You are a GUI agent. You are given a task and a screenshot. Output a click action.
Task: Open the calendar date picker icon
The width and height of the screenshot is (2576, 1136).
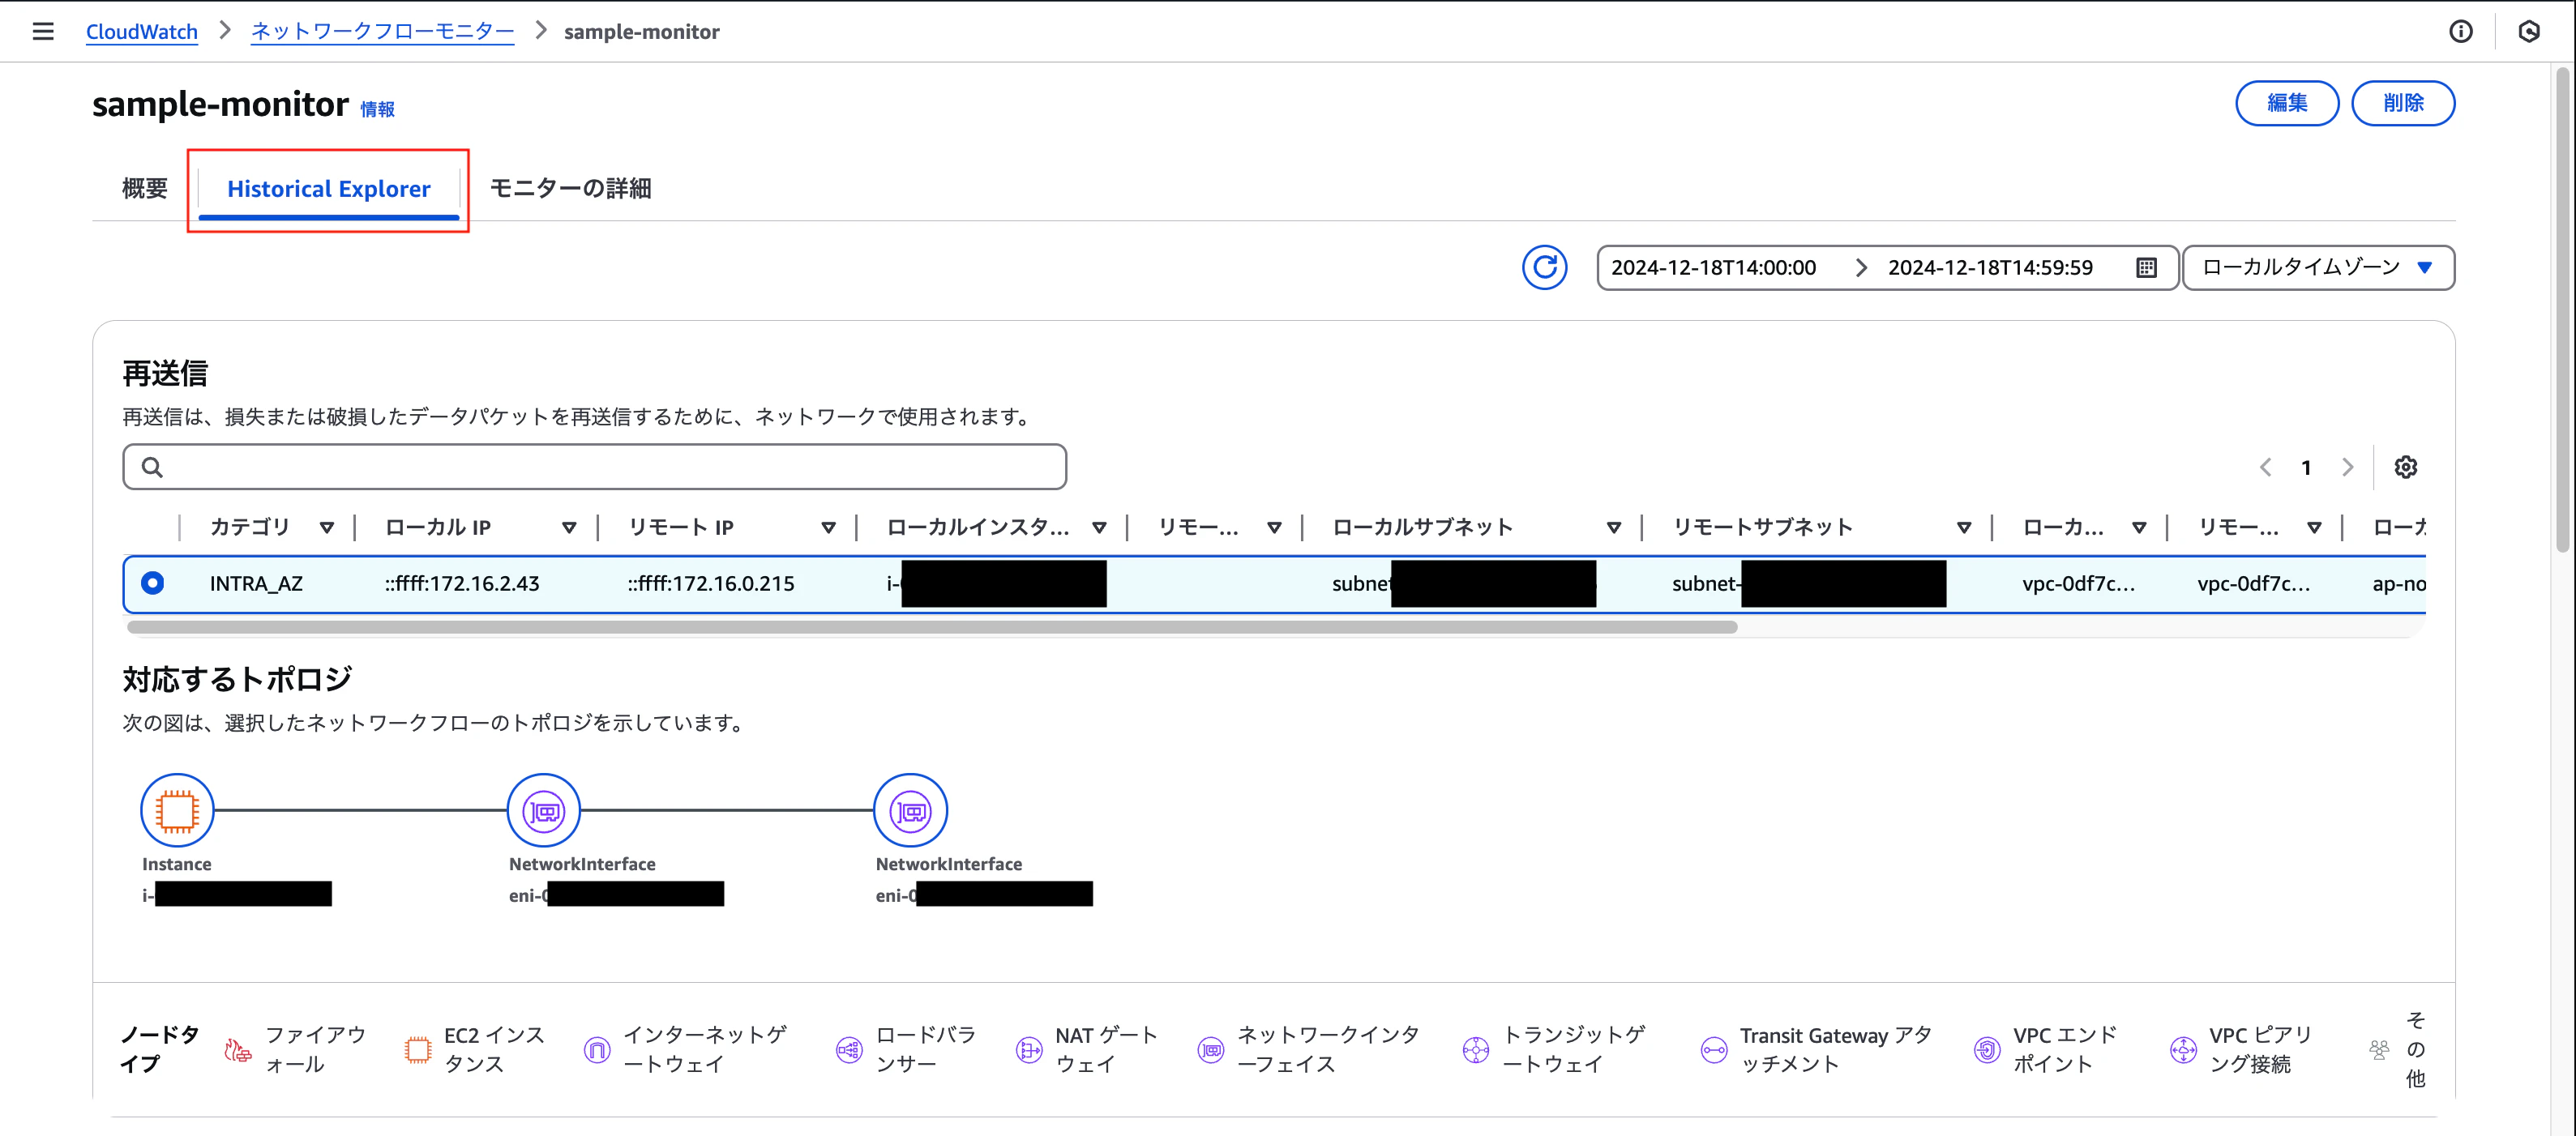(x=2146, y=268)
